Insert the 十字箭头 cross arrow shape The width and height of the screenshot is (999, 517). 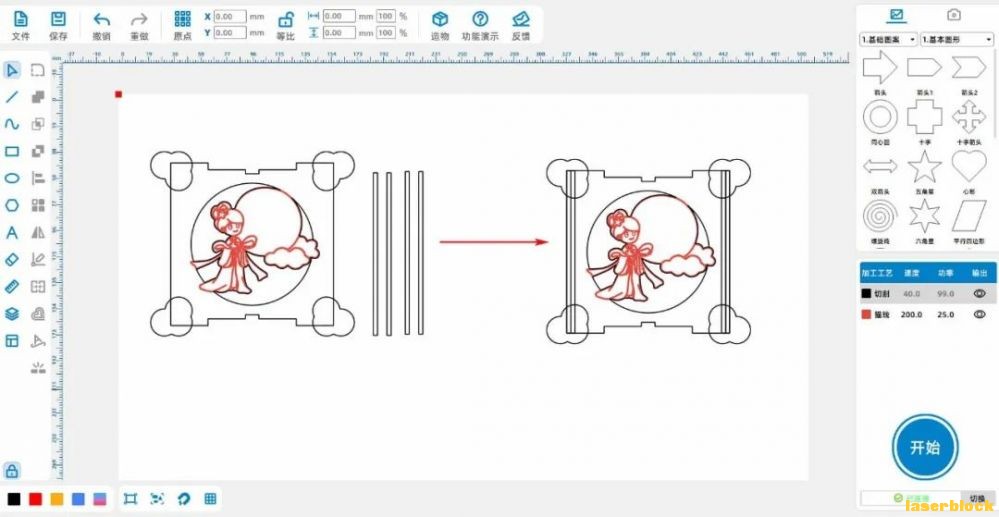coord(969,117)
